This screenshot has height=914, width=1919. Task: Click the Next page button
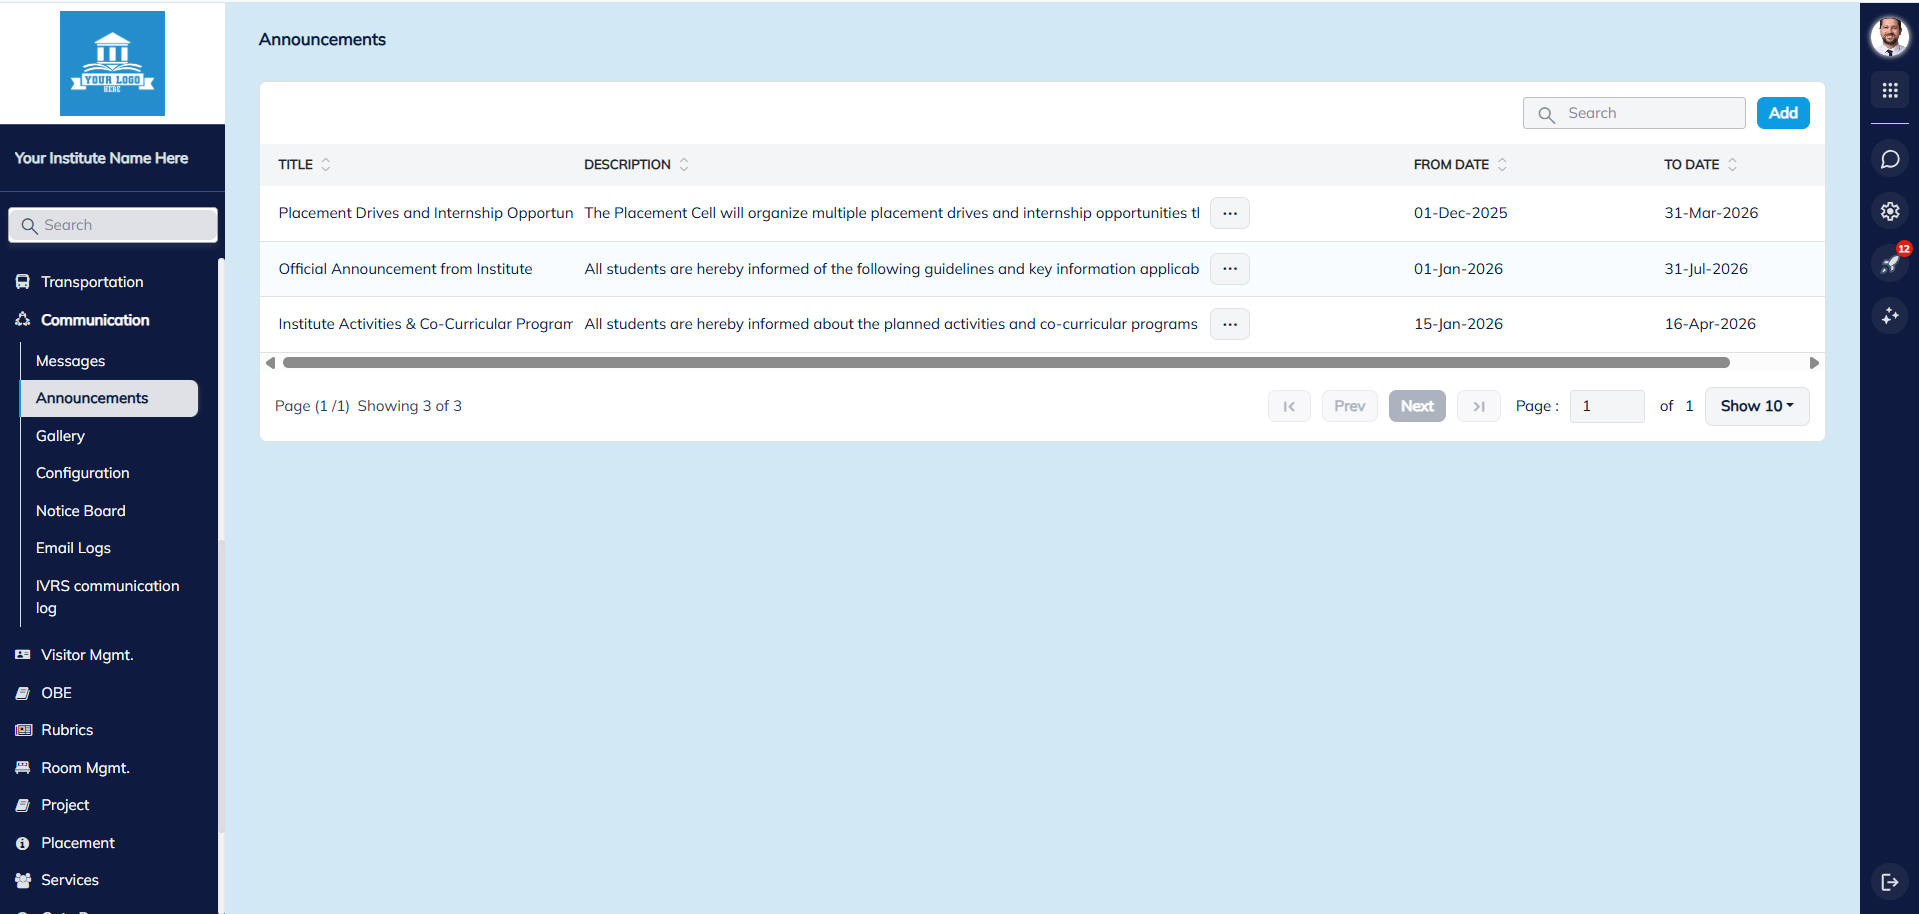pyautogui.click(x=1416, y=406)
